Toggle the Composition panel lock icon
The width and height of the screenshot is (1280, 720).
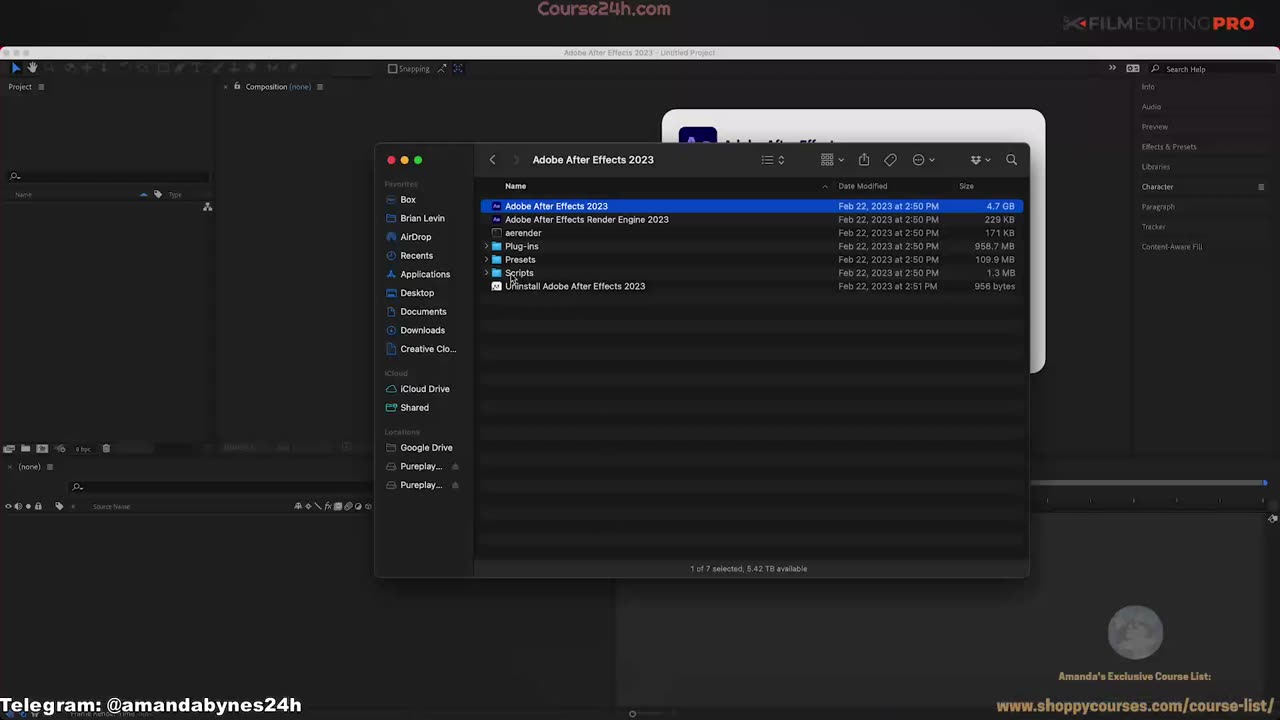click(x=237, y=86)
